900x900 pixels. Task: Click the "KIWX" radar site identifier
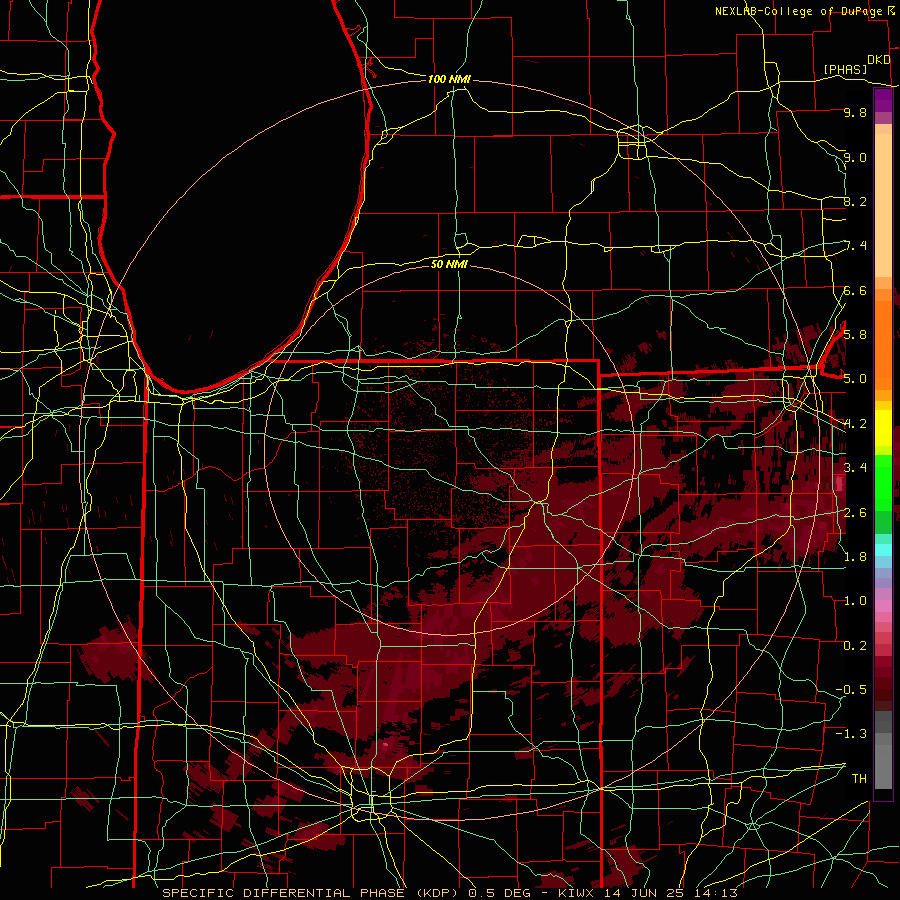coord(576,893)
